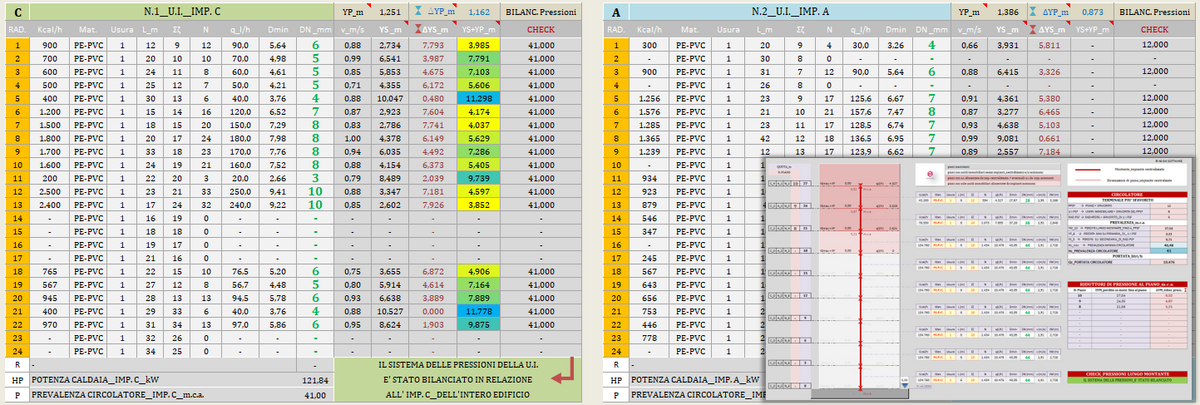1200x405 pixels.
Task: Click the red-cornered YP_m cell in table C
Action: click(353, 13)
